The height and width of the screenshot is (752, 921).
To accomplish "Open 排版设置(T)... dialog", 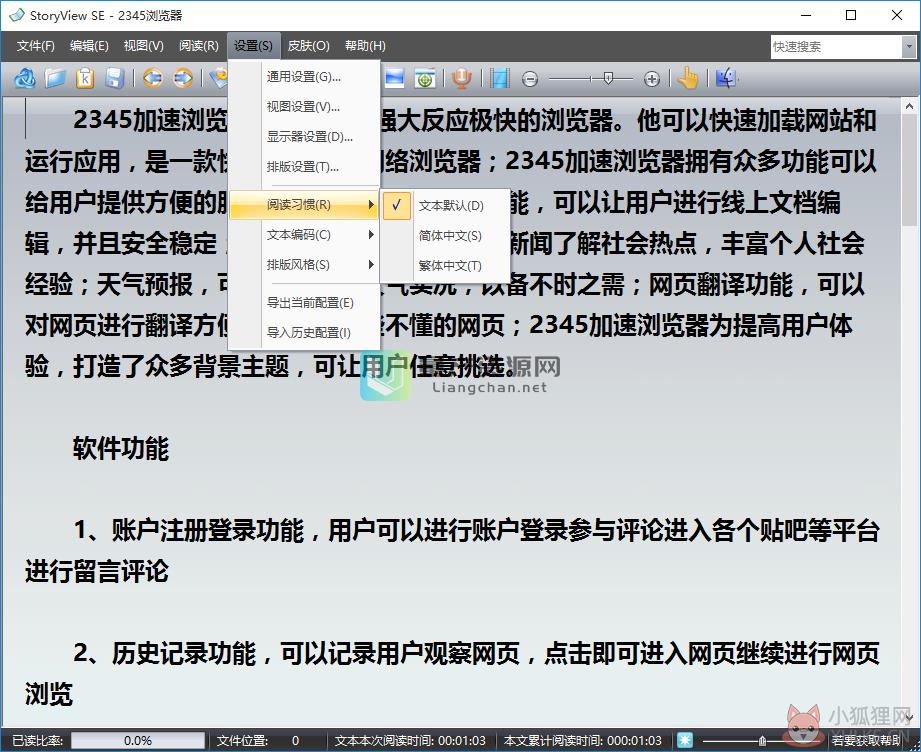I will tap(304, 167).
